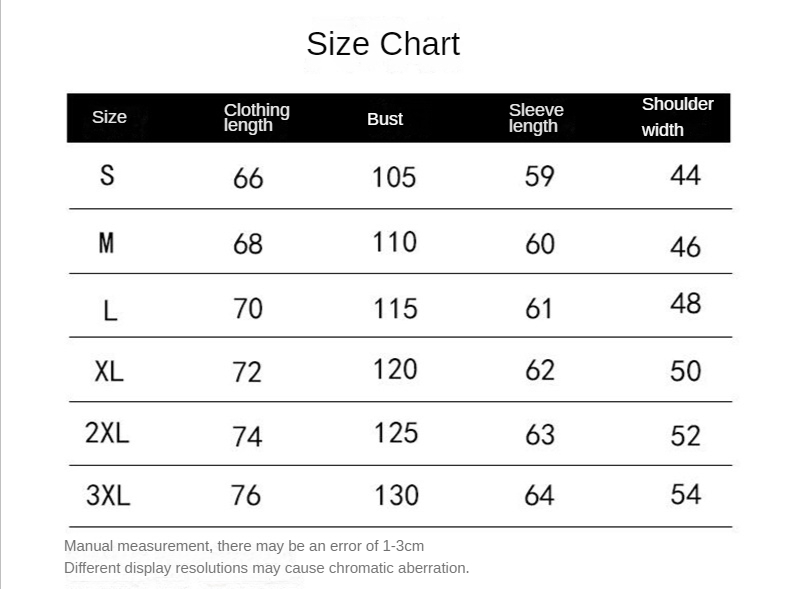Click bust value 105 for size S
This screenshot has width=800, height=589.
[x=394, y=177]
